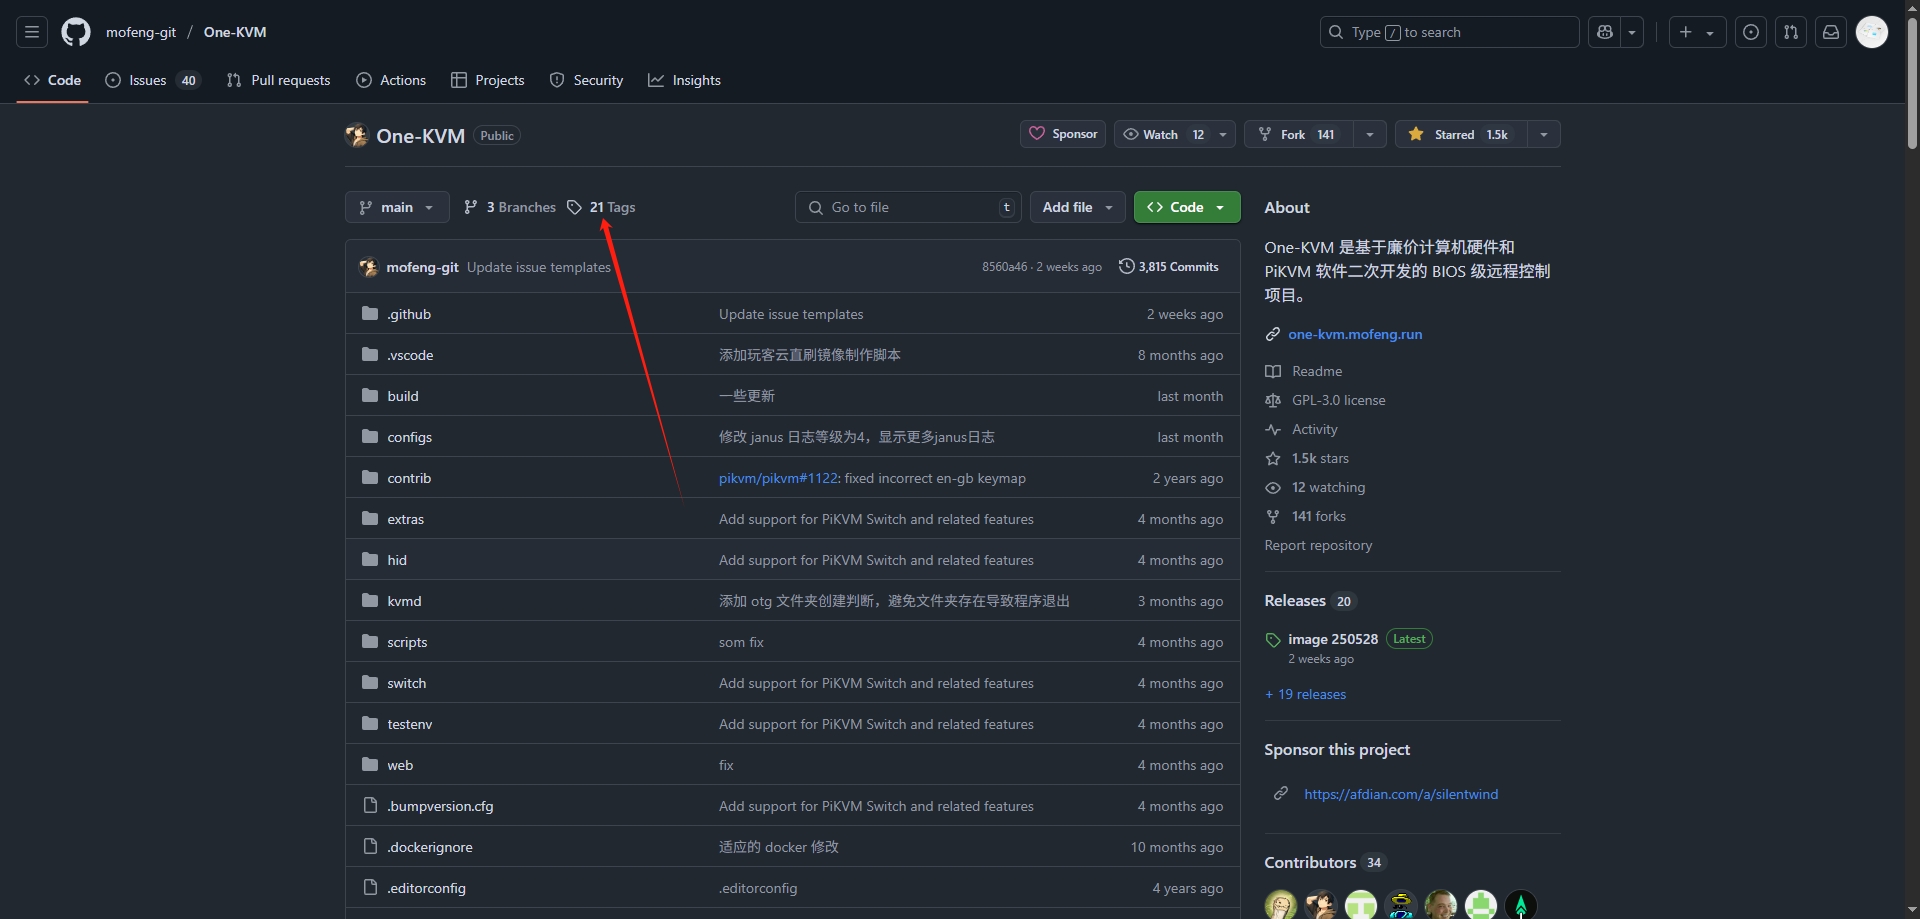Image resolution: width=1920 pixels, height=919 pixels.
Task: Open the main branch selector dropdown
Action: click(x=397, y=207)
